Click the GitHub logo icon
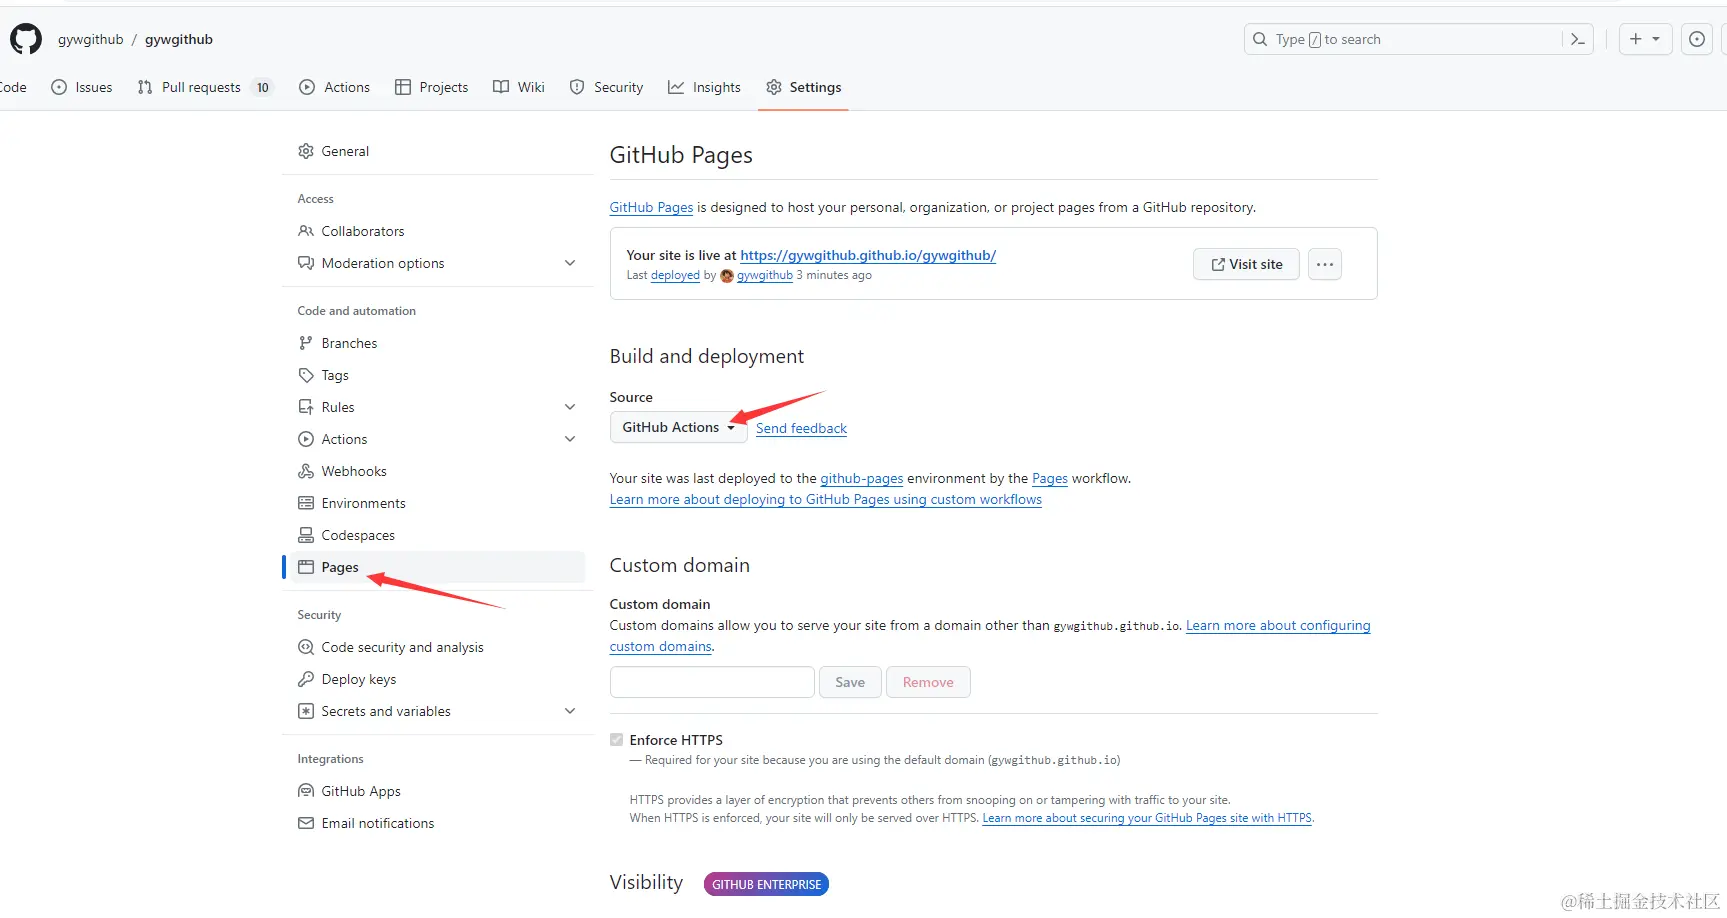Viewport: 1727px width, 918px height. (x=26, y=39)
